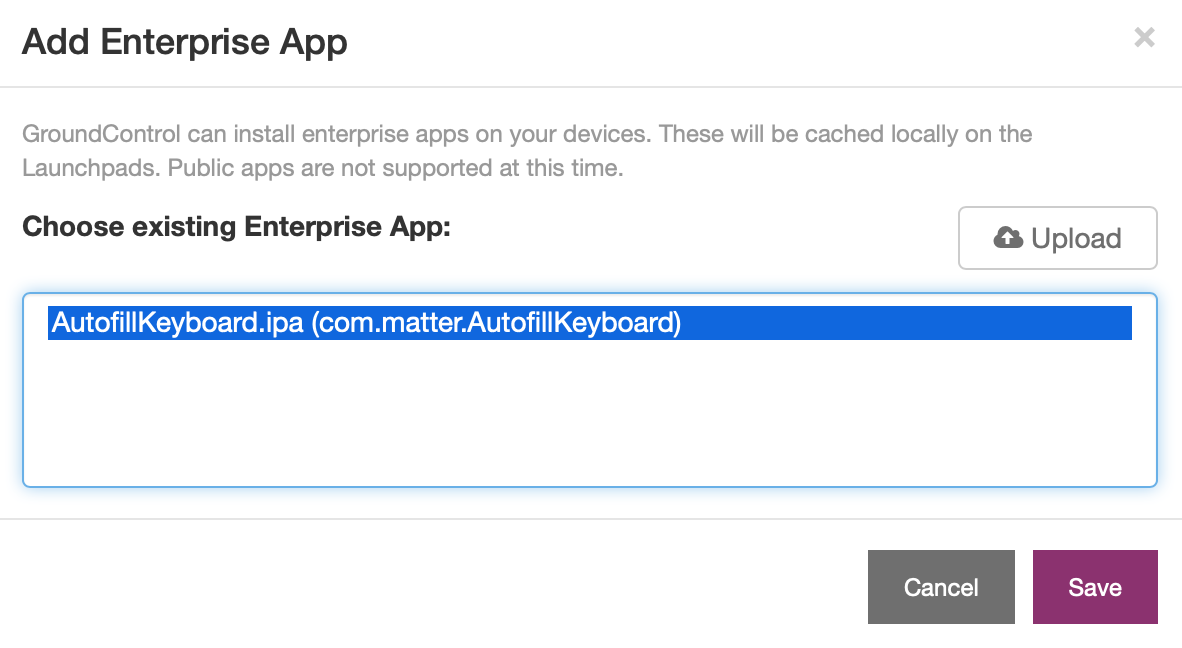Click the Choose existing Enterprise App label
This screenshot has width=1182, height=648.
coord(236,227)
